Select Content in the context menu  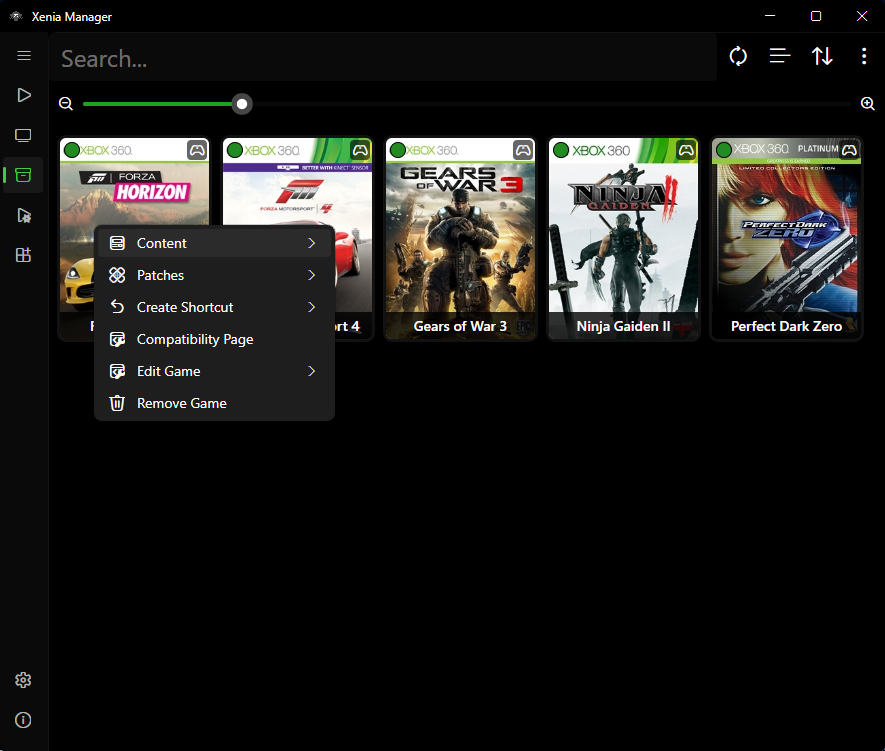pos(214,243)
